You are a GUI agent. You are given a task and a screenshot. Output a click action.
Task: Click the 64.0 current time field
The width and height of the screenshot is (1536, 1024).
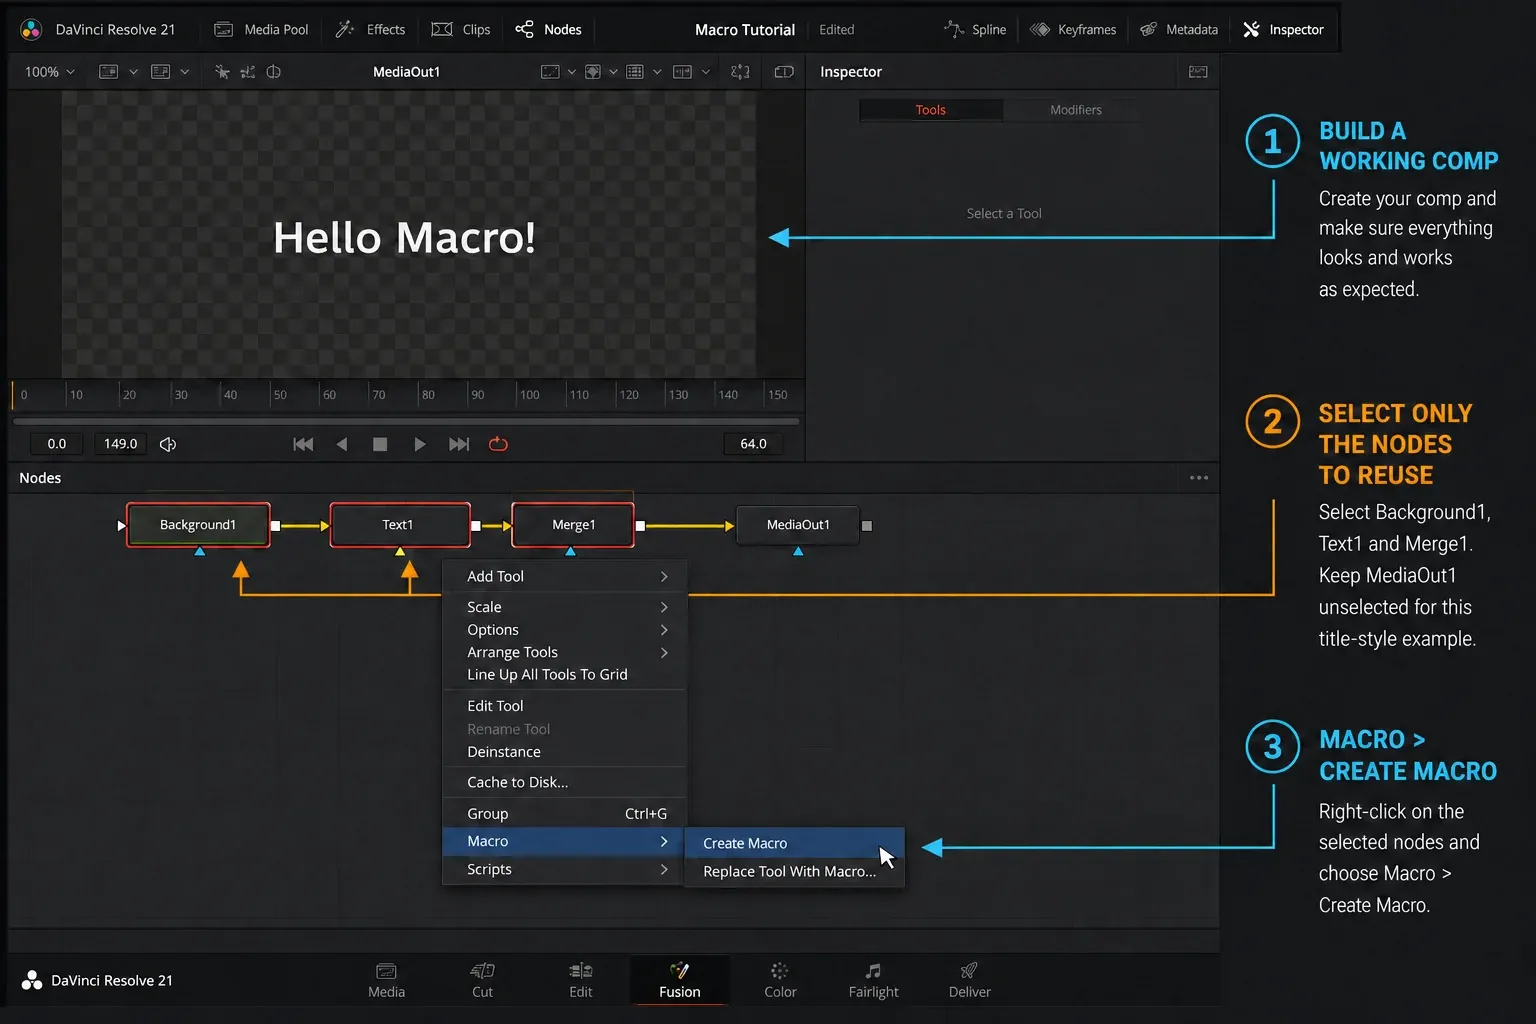[x=753, y=444]
